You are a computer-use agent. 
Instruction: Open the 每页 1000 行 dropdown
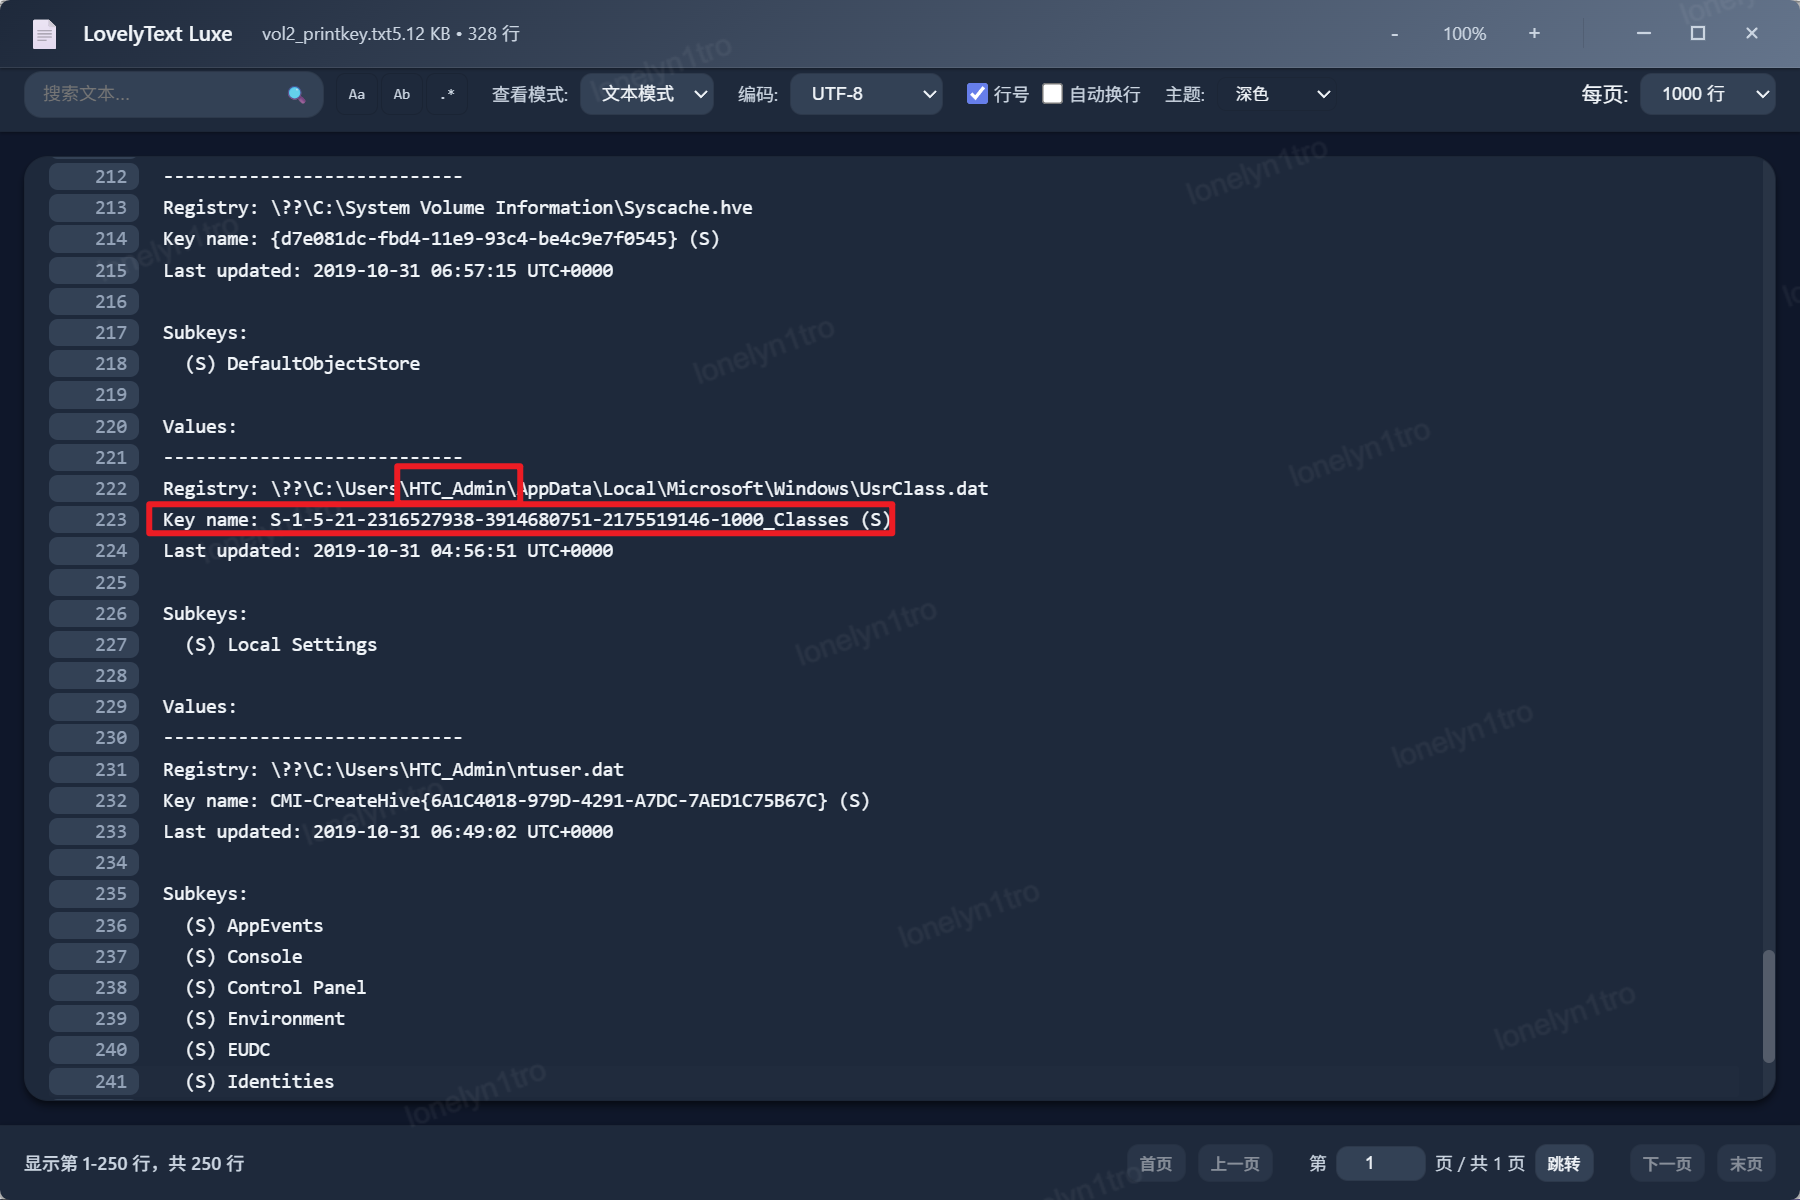pos(1707,94)
